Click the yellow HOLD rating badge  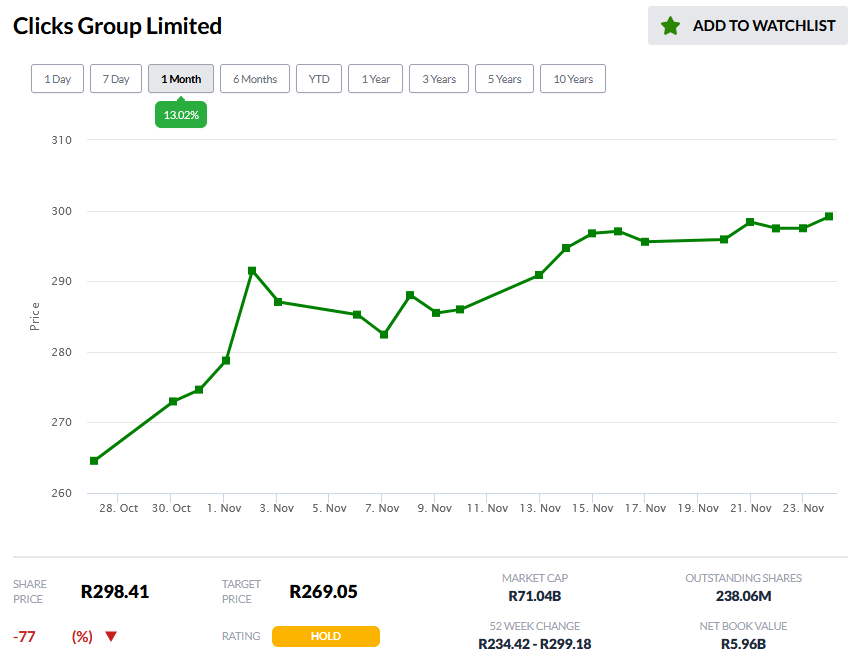[326, 636]
